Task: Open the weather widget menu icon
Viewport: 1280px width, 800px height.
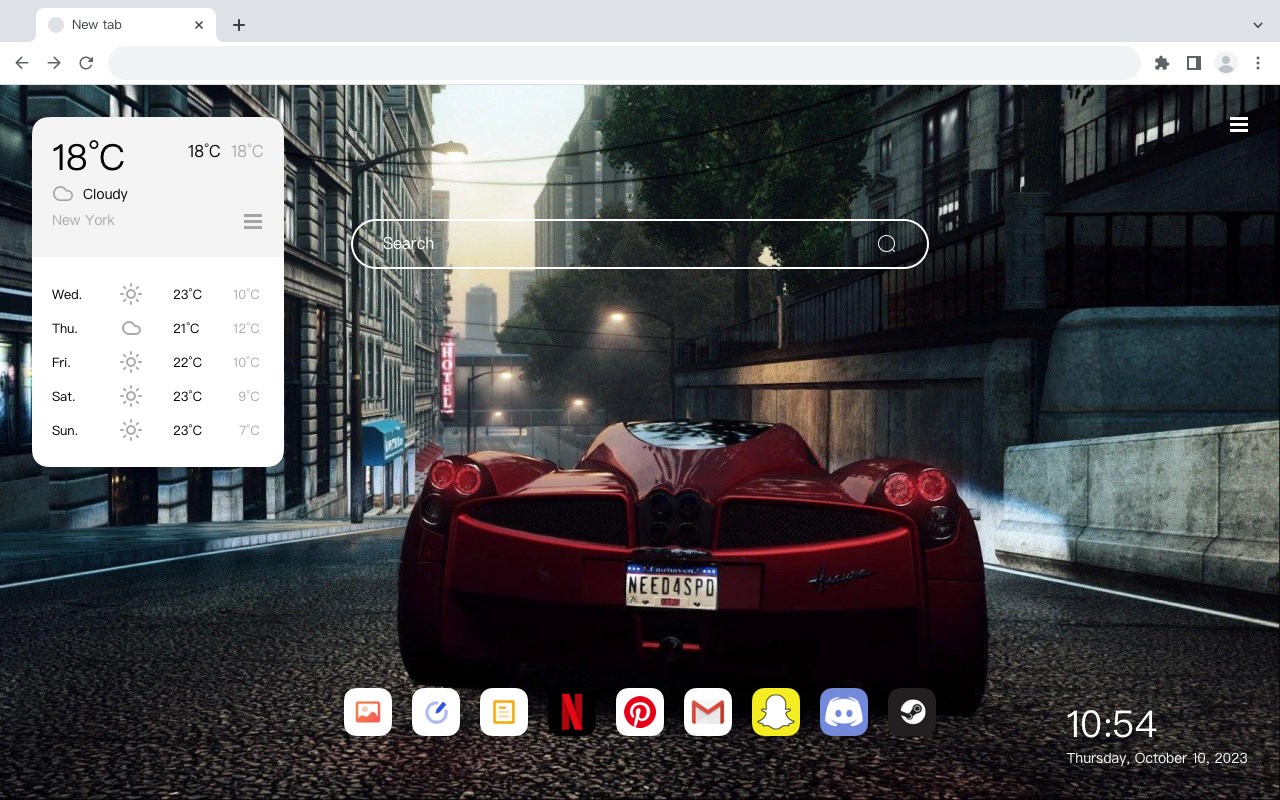Action: pyautogui.click(x=253, y=221)
